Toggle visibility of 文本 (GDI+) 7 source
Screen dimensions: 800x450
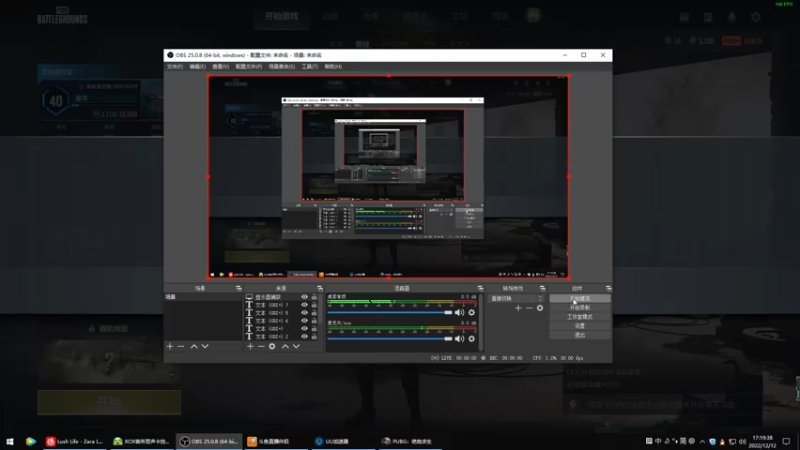click(304, 305)
